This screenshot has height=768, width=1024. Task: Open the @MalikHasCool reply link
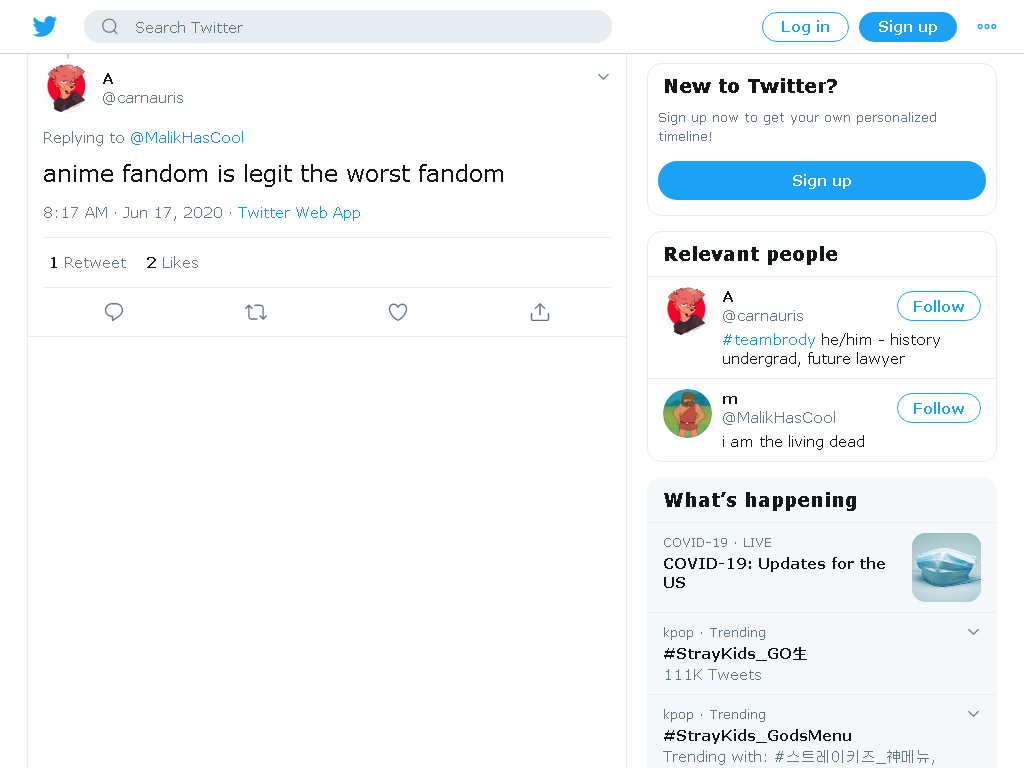[187, 138]
